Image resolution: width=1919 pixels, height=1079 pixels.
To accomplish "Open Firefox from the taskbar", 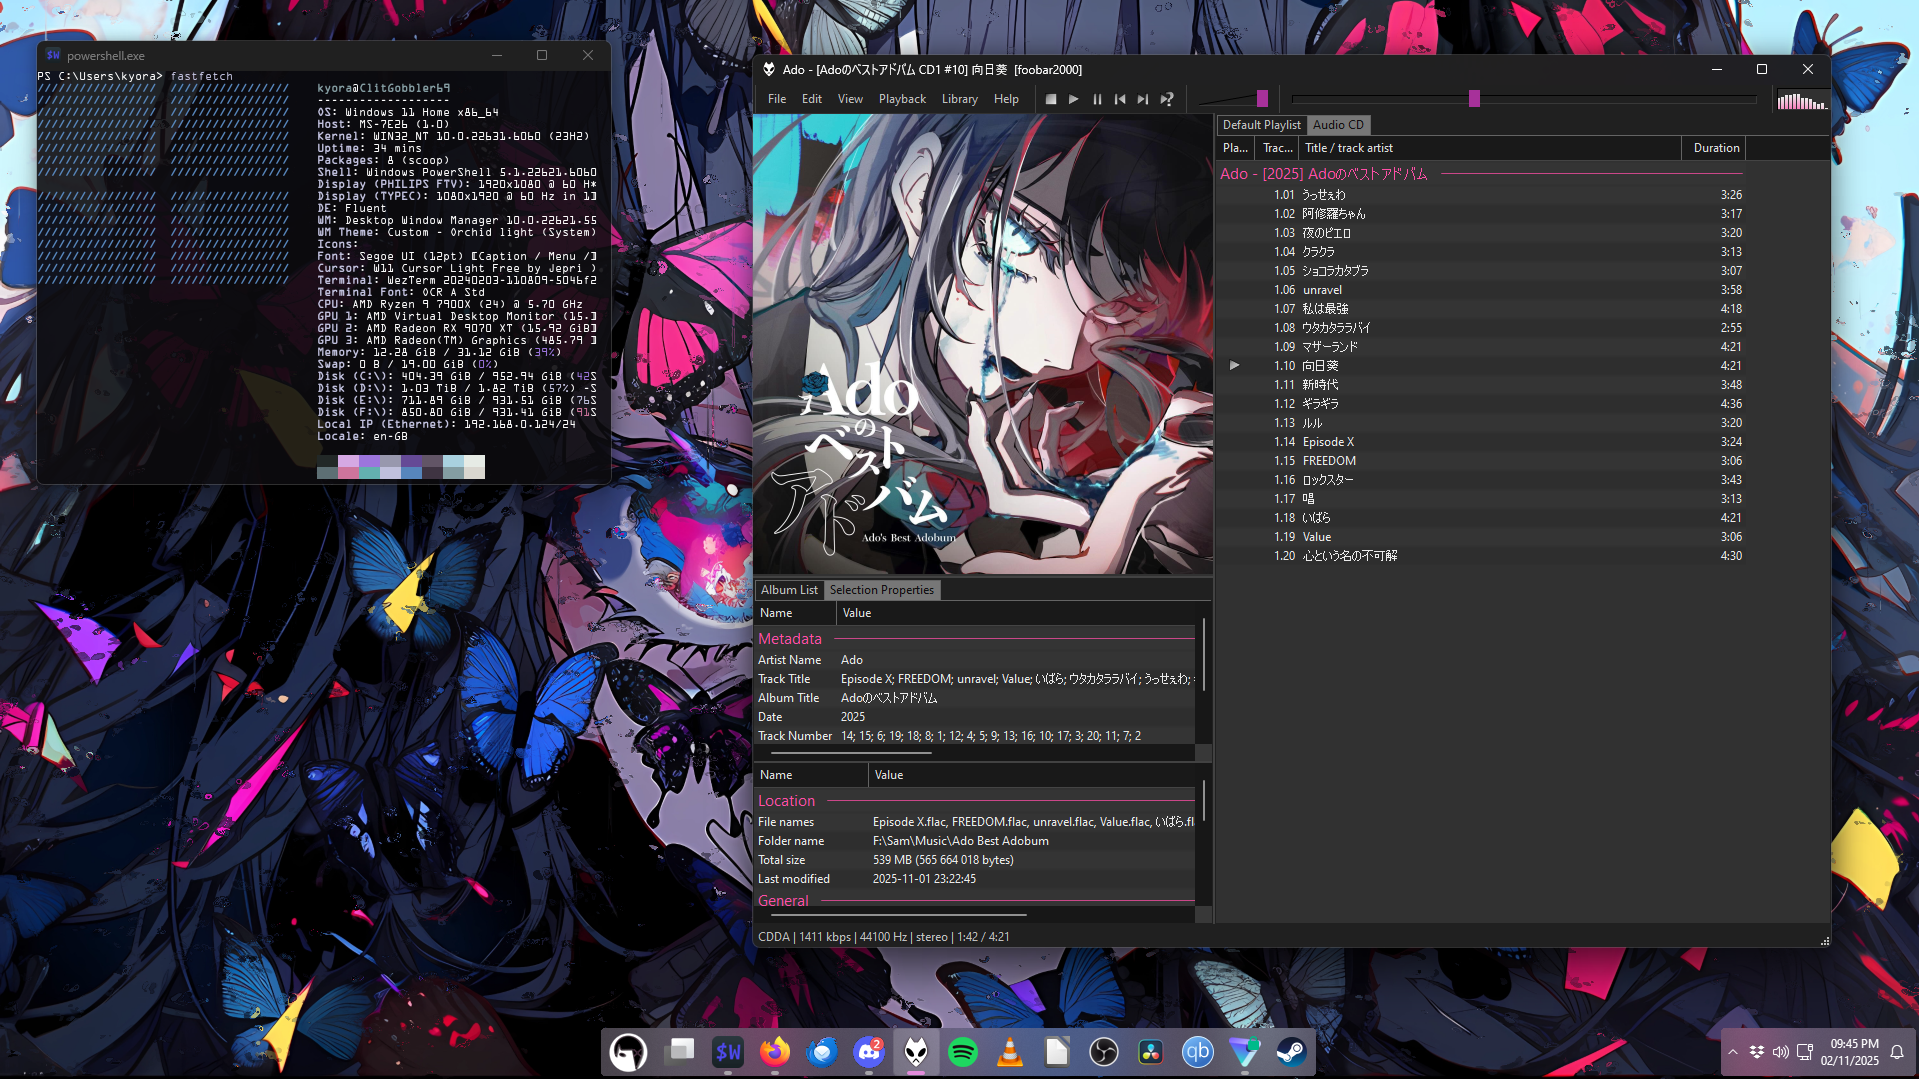I will [775, 1052].
